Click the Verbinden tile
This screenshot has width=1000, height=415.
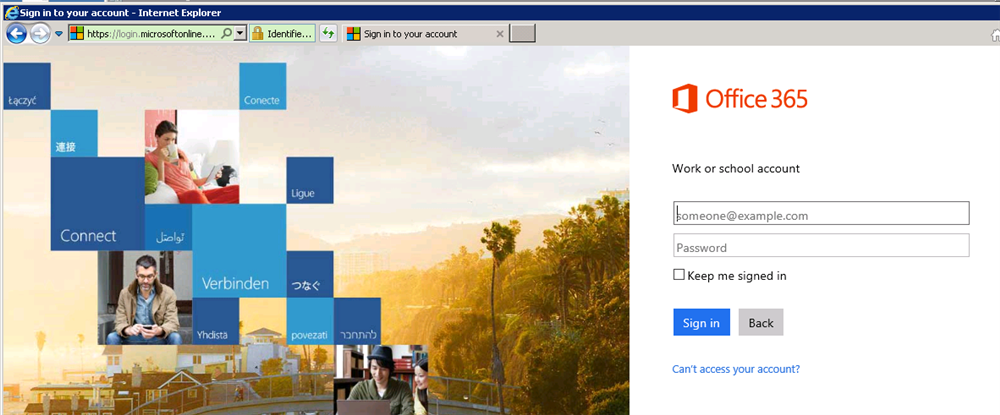coord(239,251)
